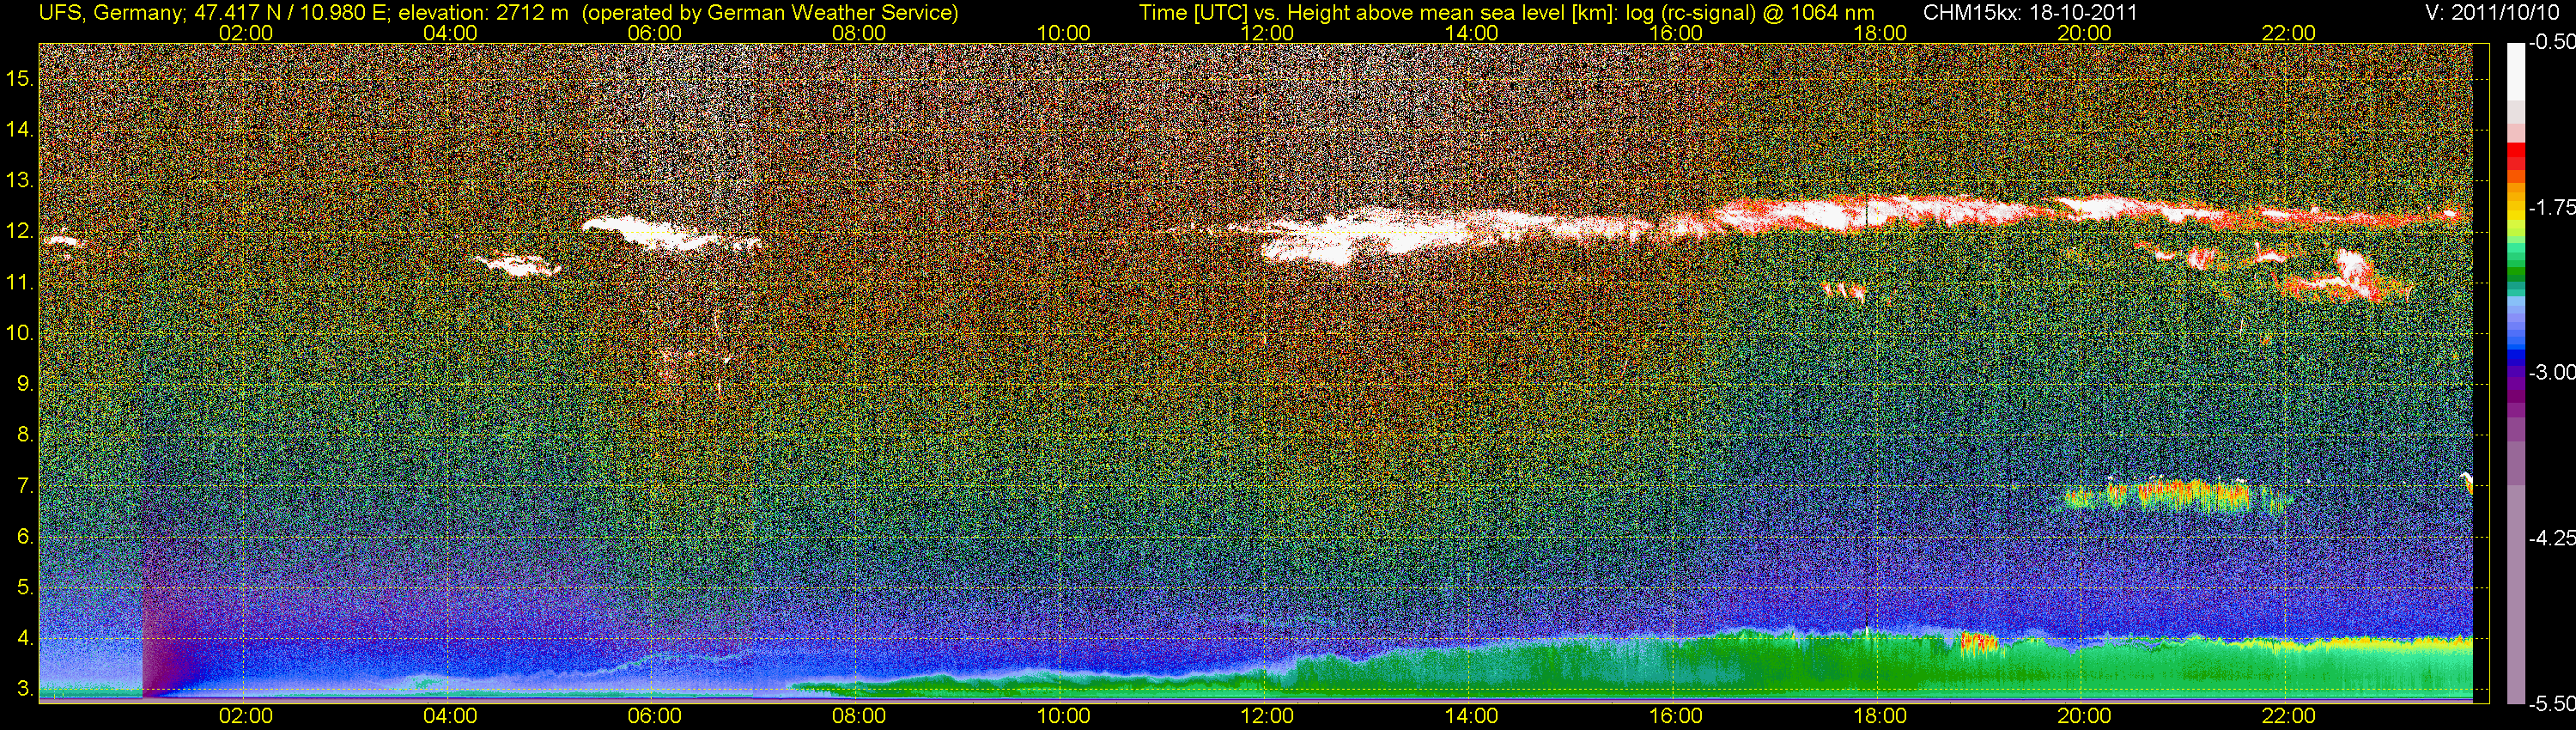Click the "12." height axis label
The height and width of the screenshot is (730, 2576).
pyautogui.click(x=20, y=232)
